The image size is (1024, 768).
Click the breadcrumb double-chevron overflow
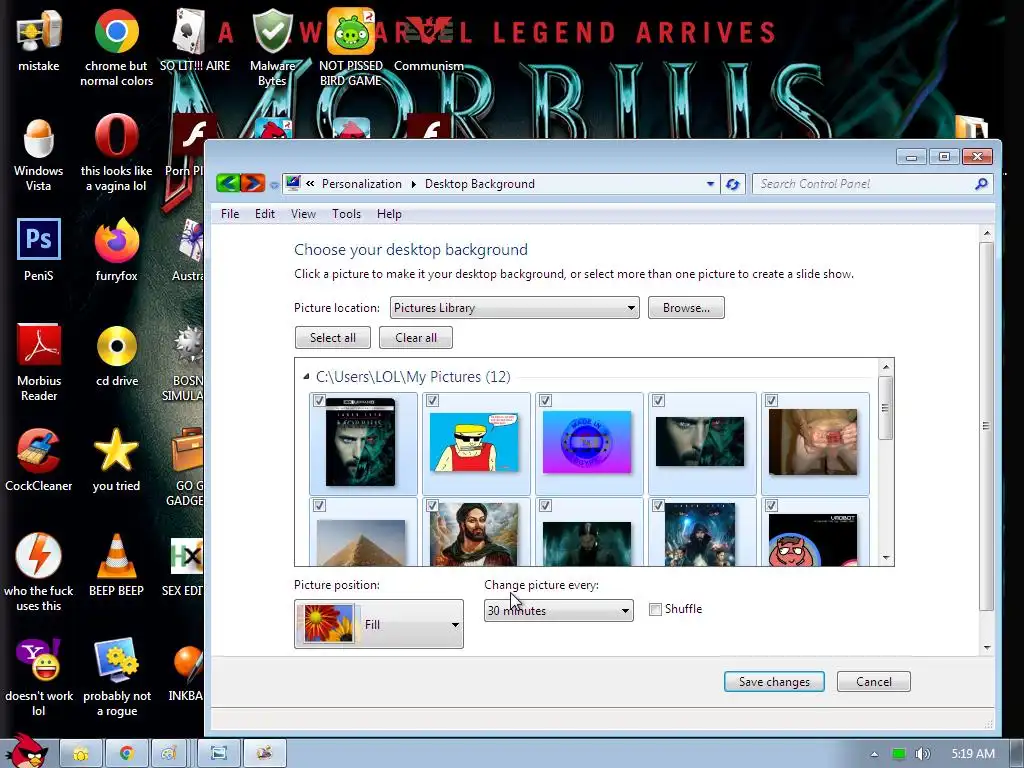pos(310,184)
